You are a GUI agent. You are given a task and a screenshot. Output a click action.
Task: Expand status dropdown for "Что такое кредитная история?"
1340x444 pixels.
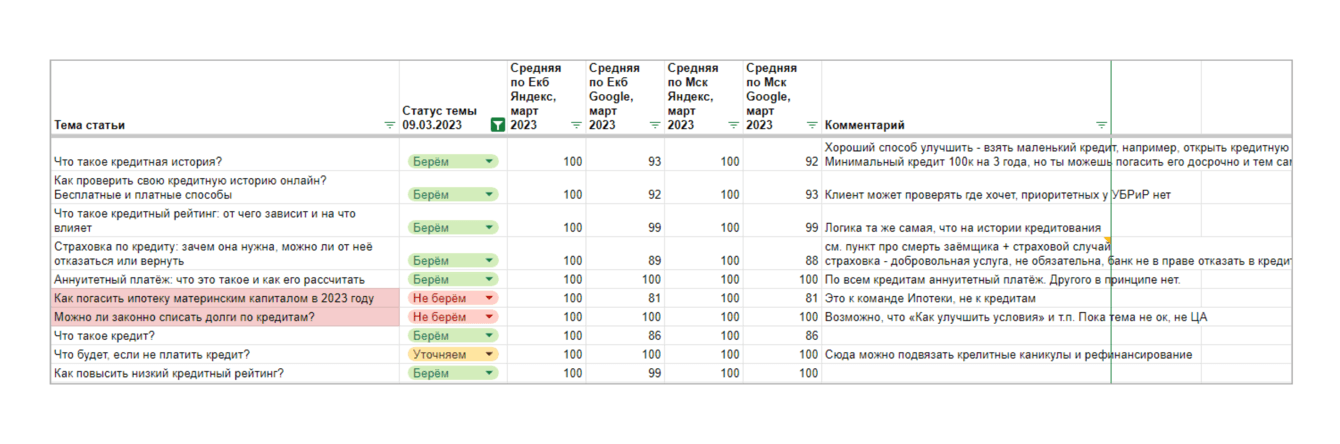[x=489, y=162]
